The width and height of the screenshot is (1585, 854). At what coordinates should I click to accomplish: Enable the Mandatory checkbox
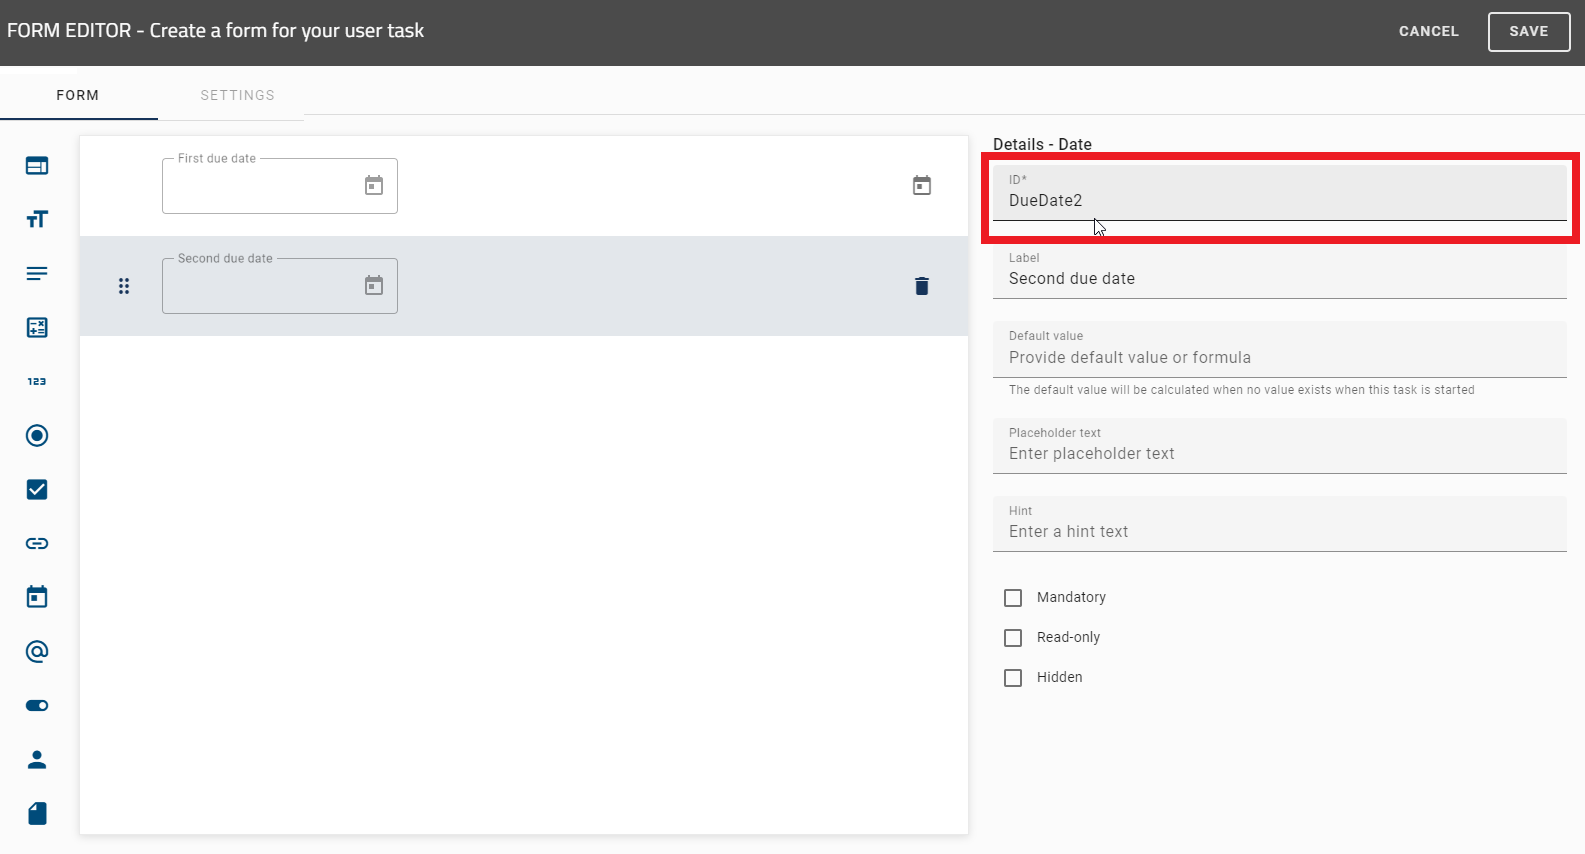click(1013, 598)
